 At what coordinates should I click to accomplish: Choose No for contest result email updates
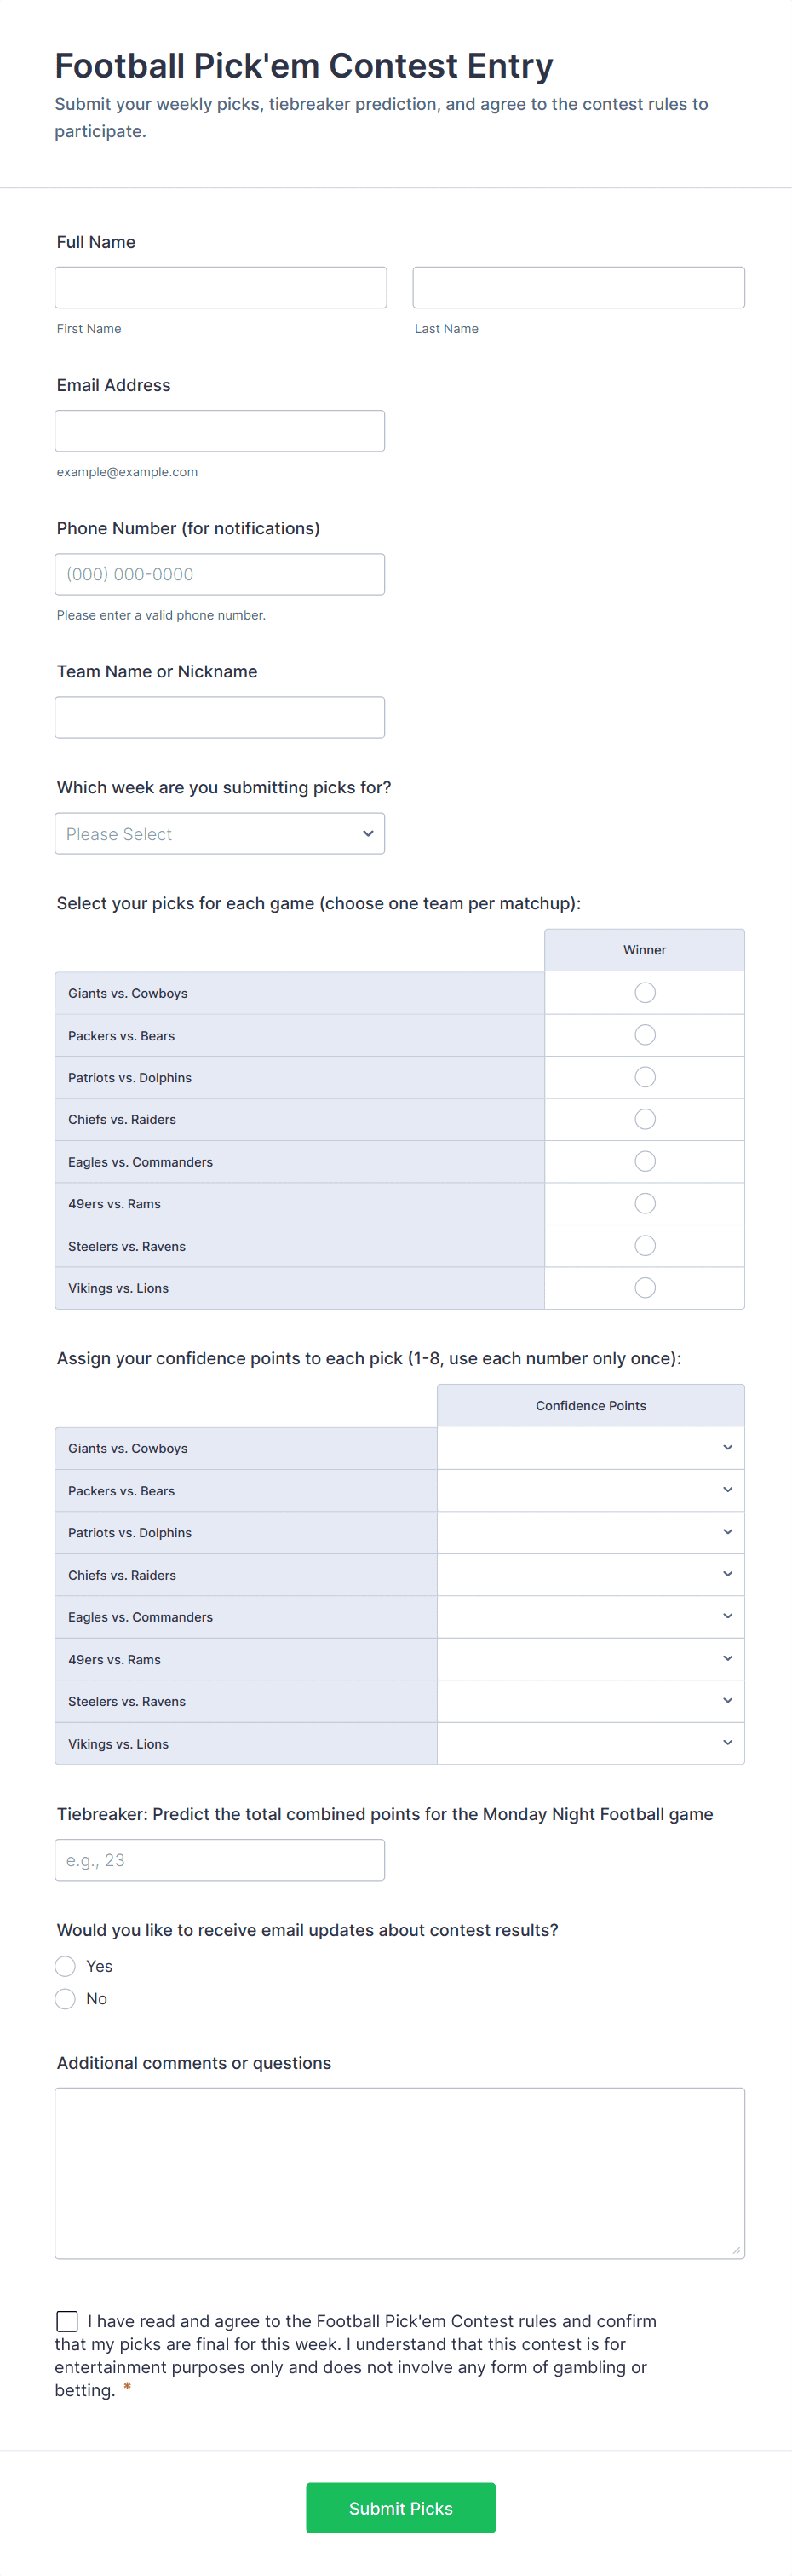tap(65, 1998)
